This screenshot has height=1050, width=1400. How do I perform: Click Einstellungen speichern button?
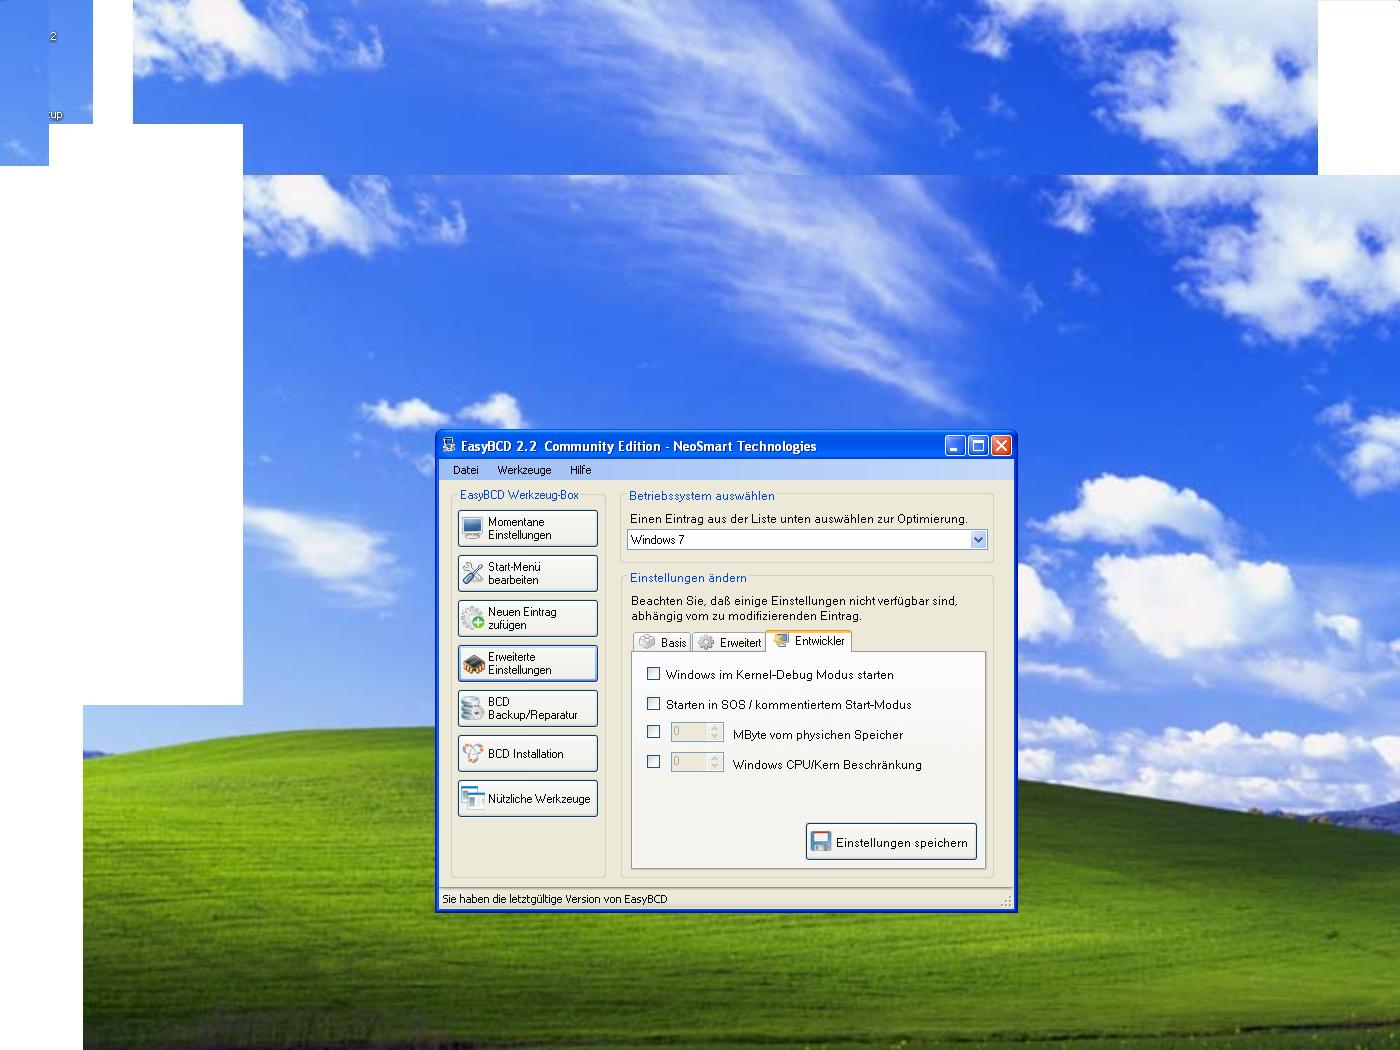click(x=891, y=842)
